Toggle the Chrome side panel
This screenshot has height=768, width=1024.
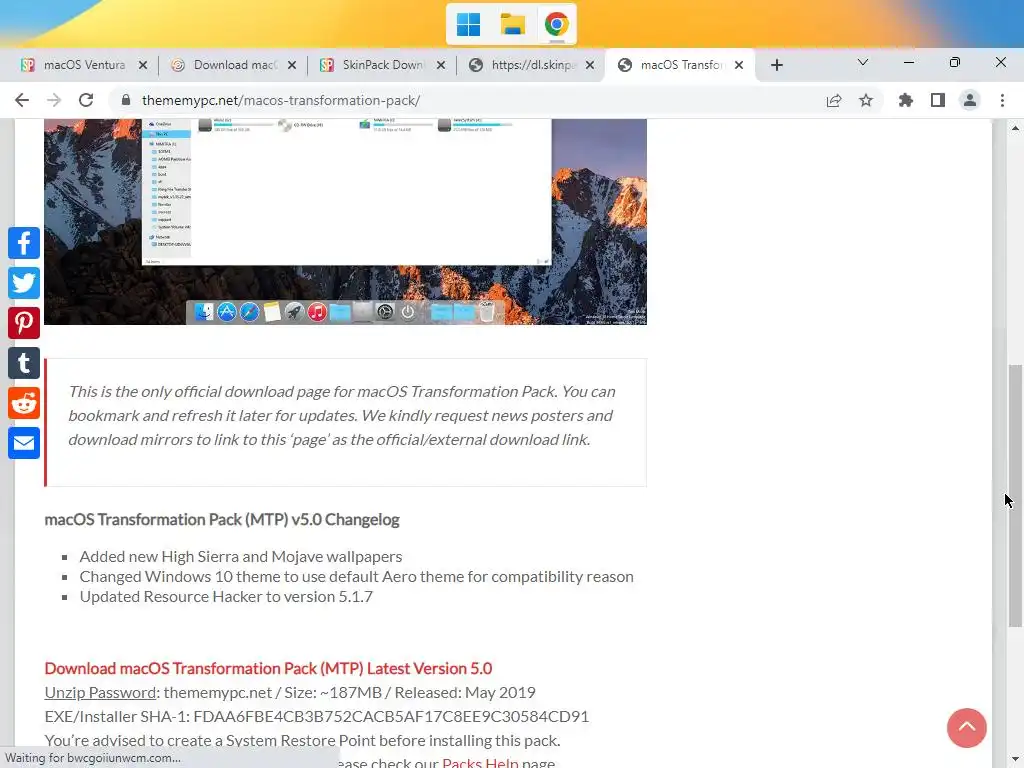[938, 101]
